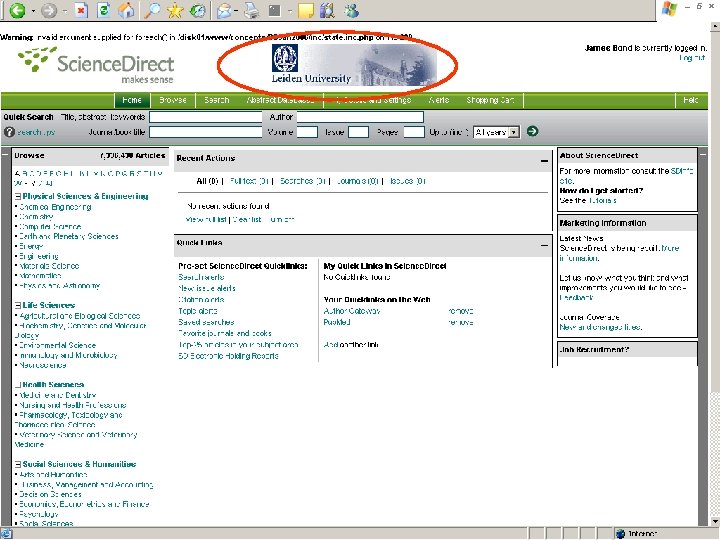Click the Refresh page icon
This screenshot has width=720, height=540.
[x=104, y=10]
